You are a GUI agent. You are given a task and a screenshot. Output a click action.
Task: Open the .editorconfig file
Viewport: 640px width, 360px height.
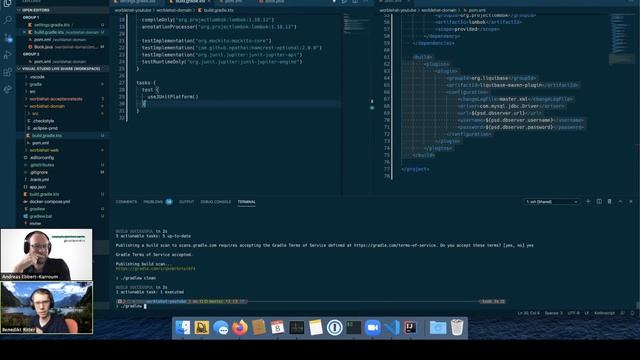[x=42, y=158]
